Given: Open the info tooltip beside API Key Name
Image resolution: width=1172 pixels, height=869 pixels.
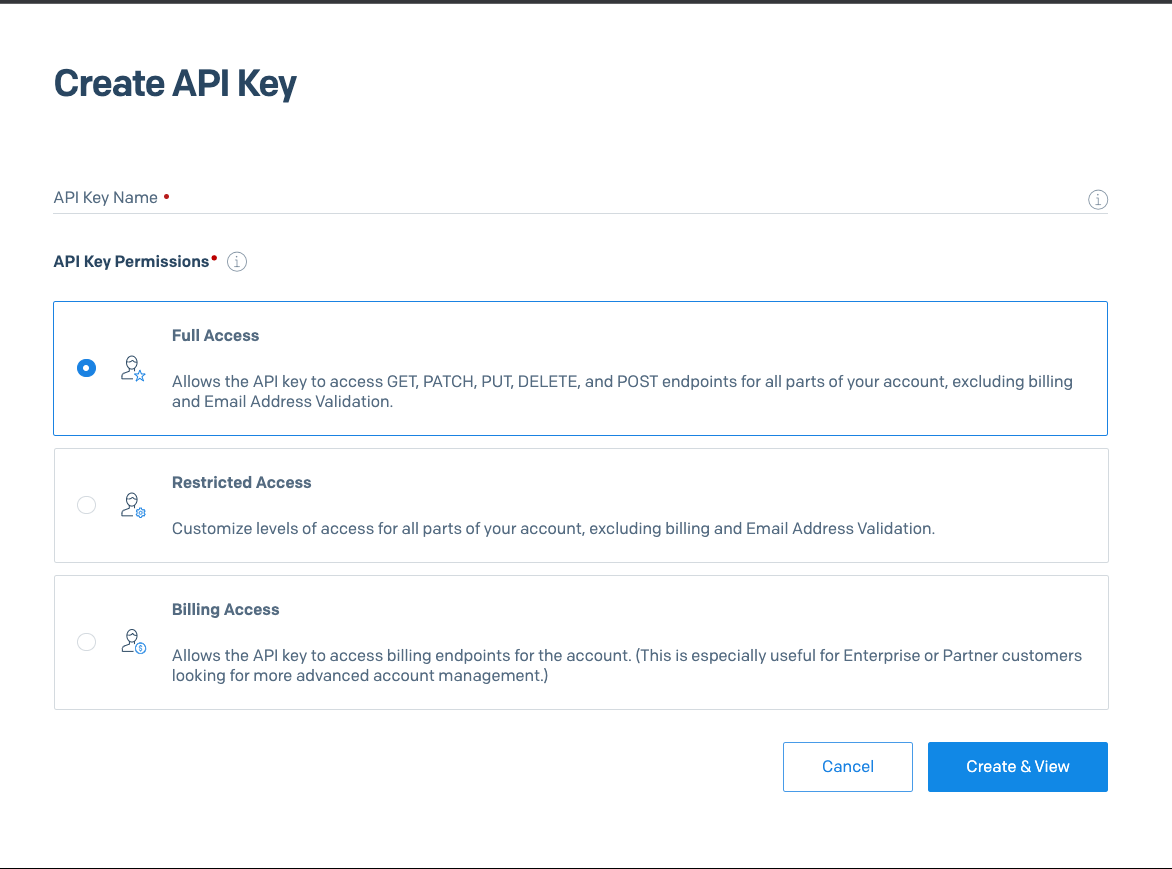Looking at the screenshot, I should pos(1097,200).
